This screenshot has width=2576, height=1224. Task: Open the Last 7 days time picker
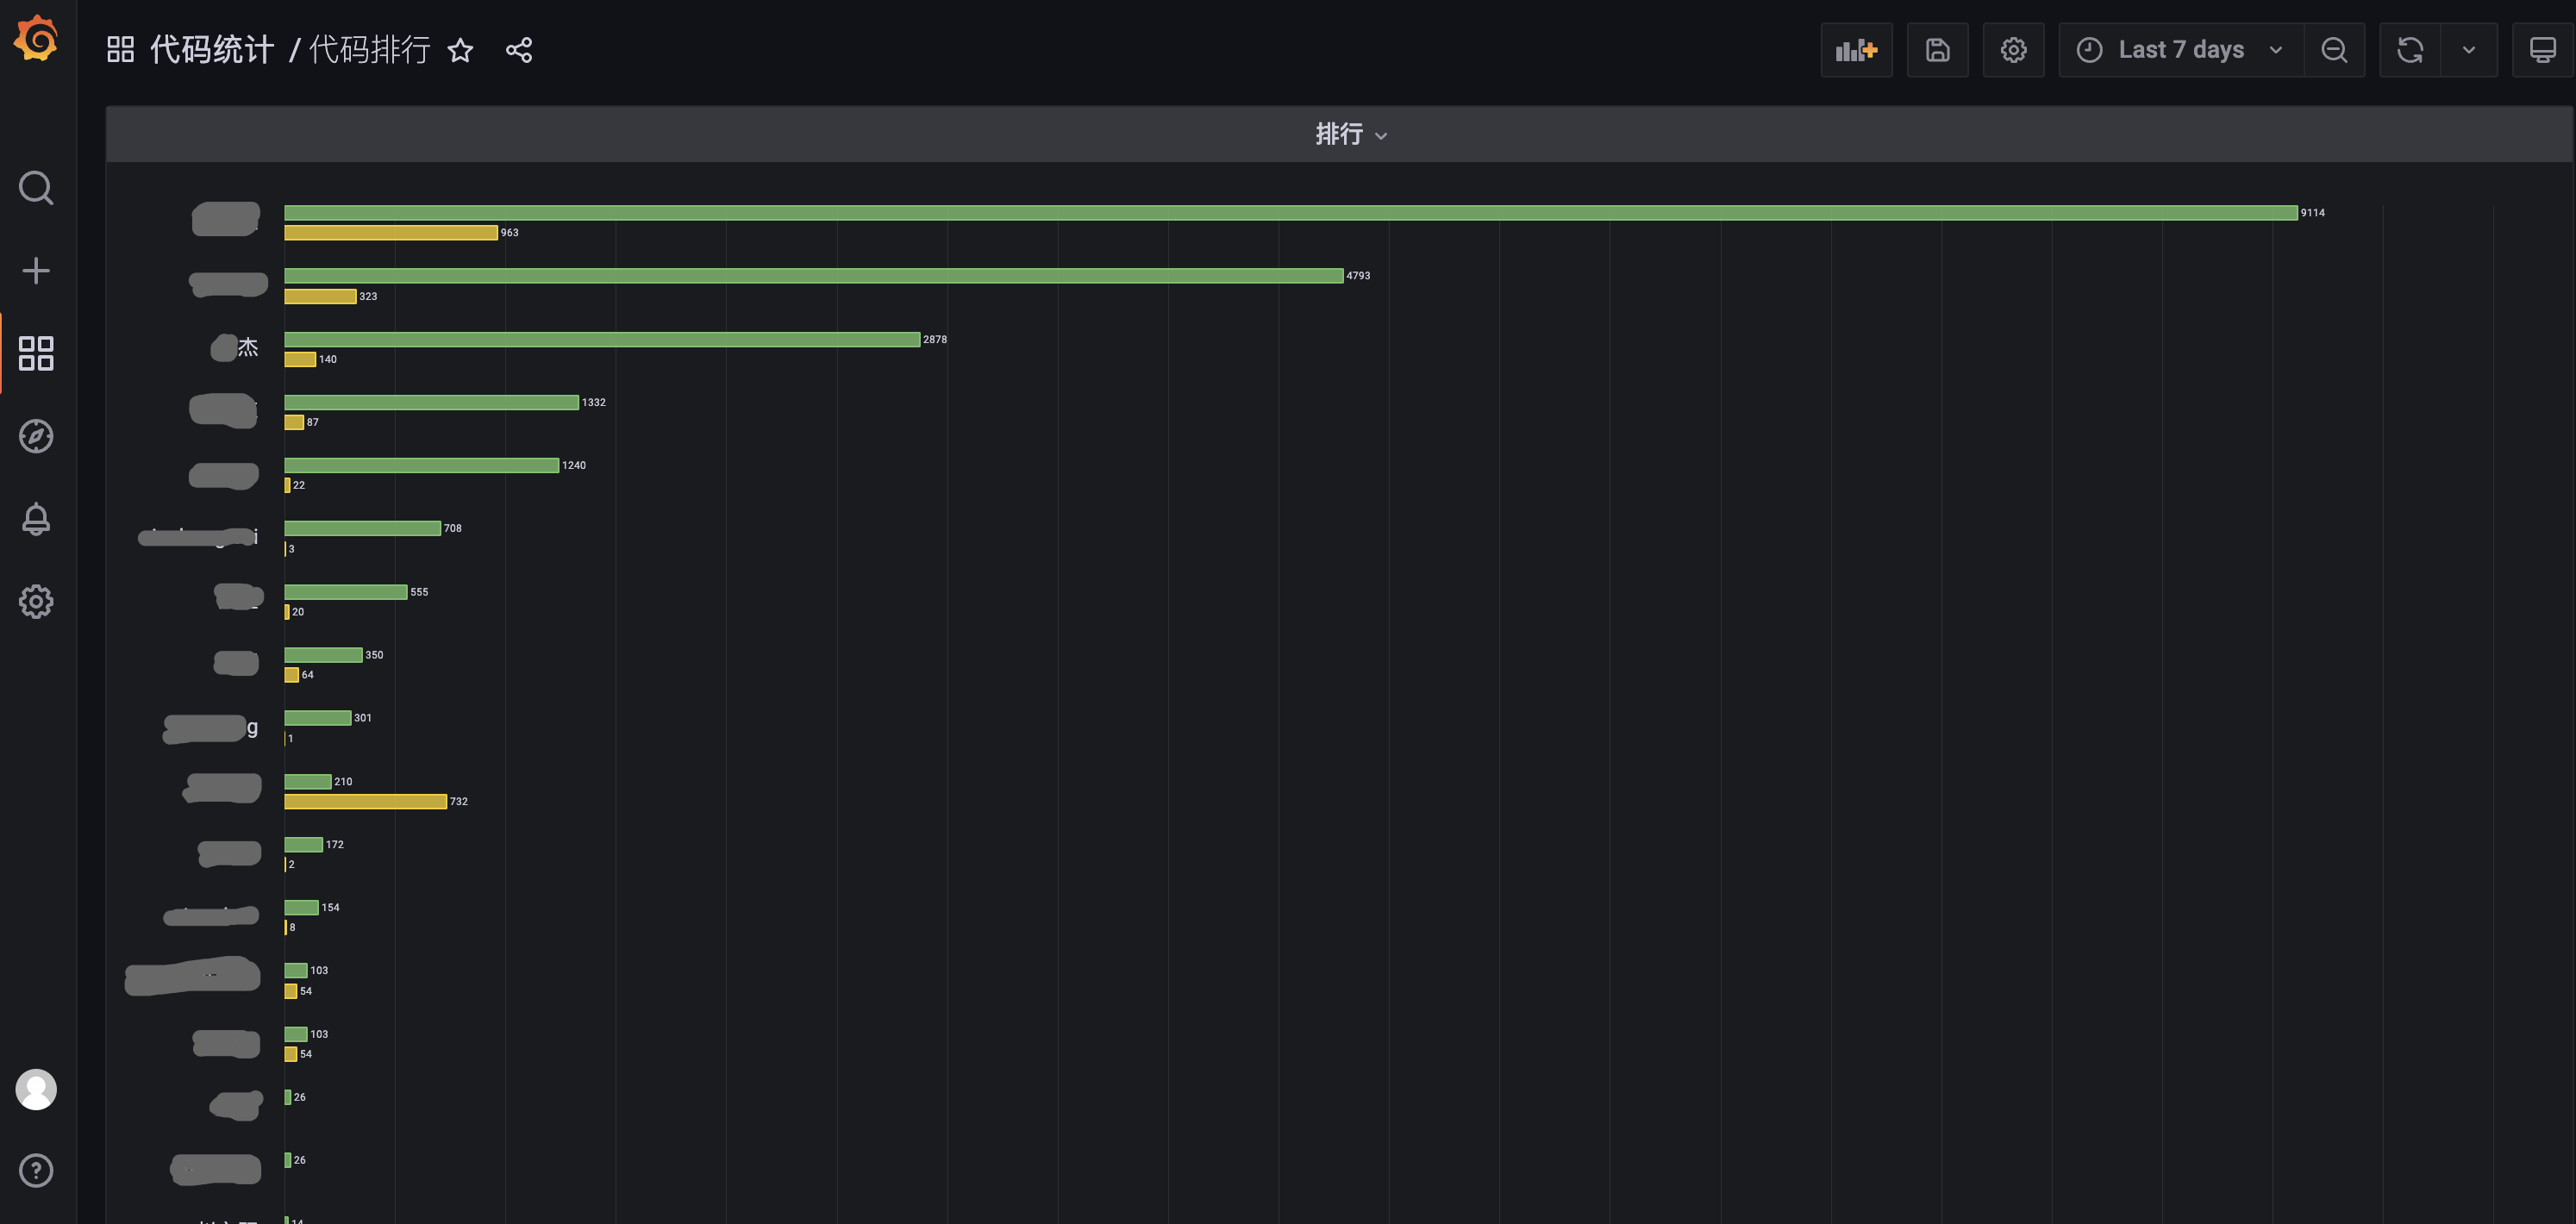click(2181, 50)
